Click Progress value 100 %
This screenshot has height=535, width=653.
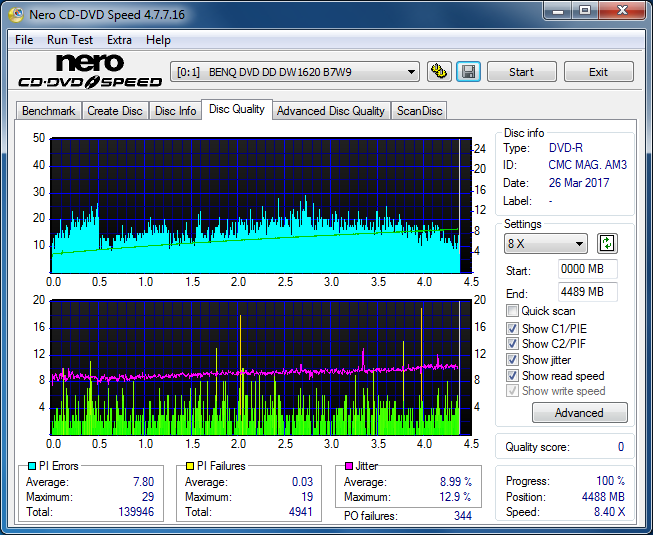click(x=611, y=481)
